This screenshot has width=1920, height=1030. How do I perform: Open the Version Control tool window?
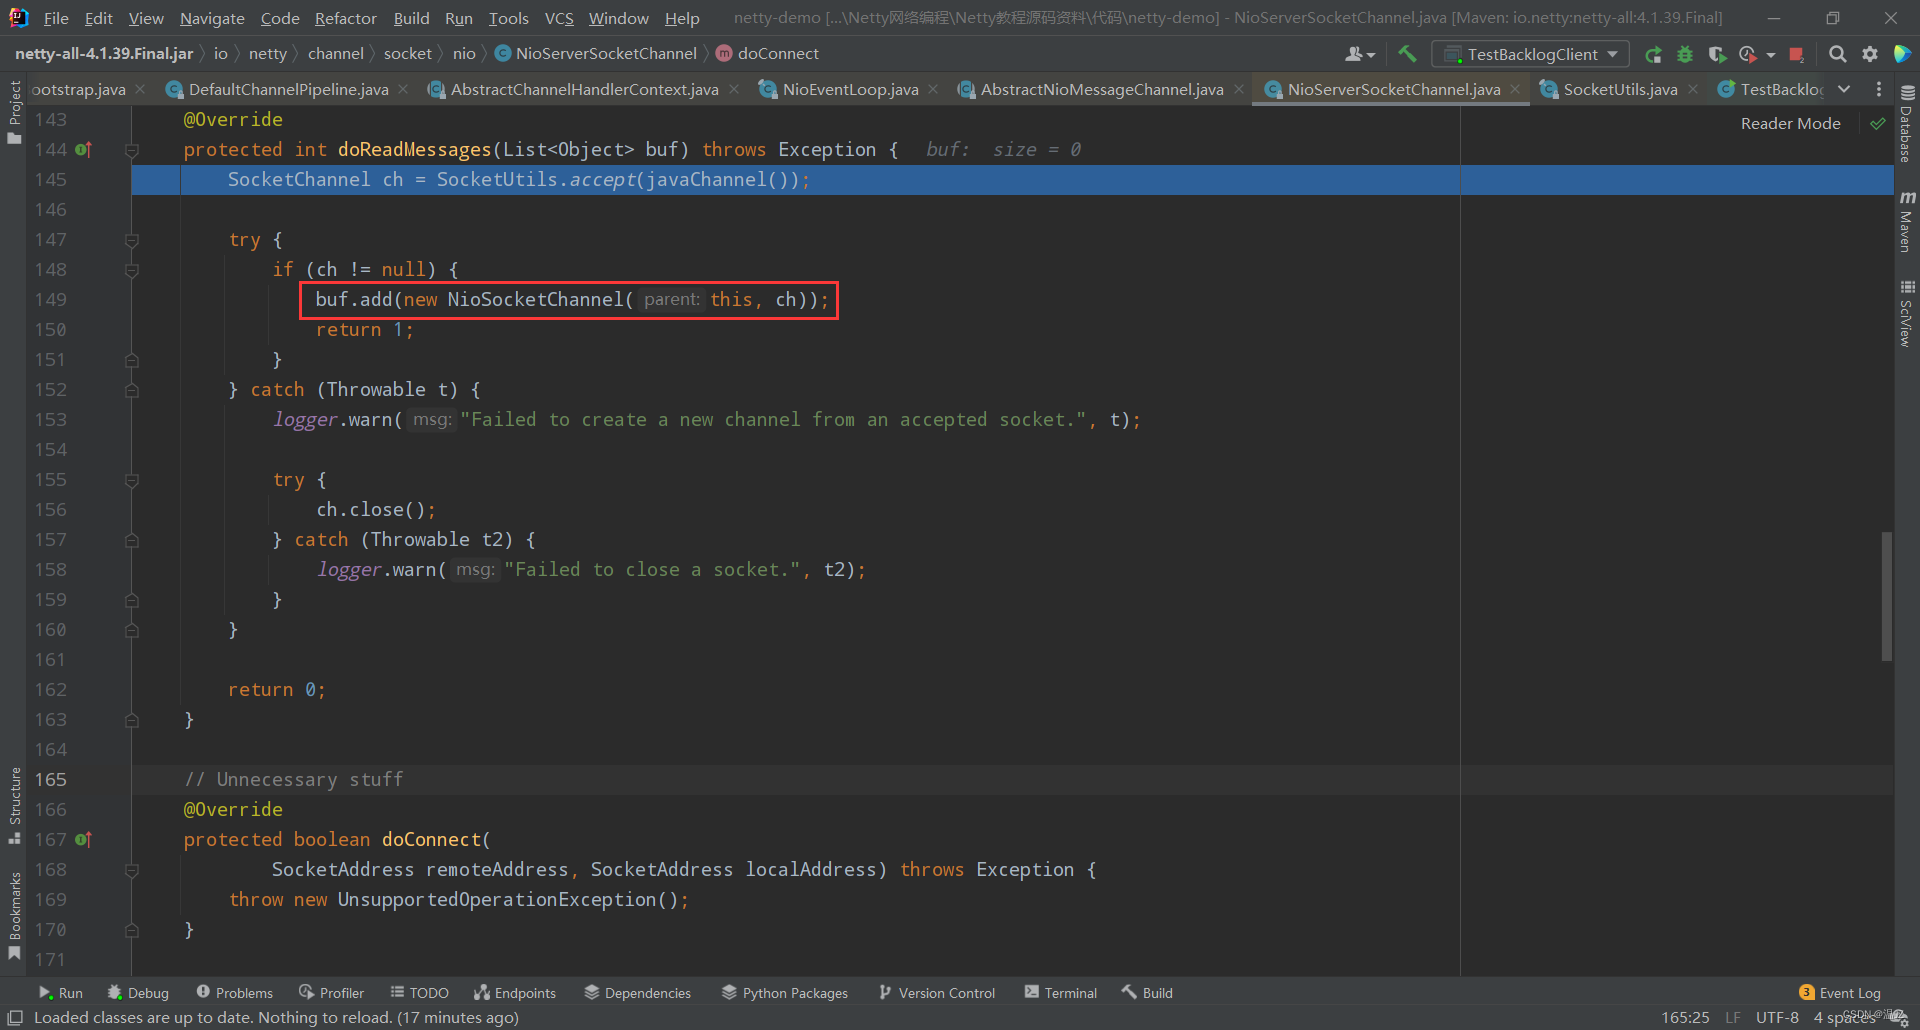click(x=936, y=992)
